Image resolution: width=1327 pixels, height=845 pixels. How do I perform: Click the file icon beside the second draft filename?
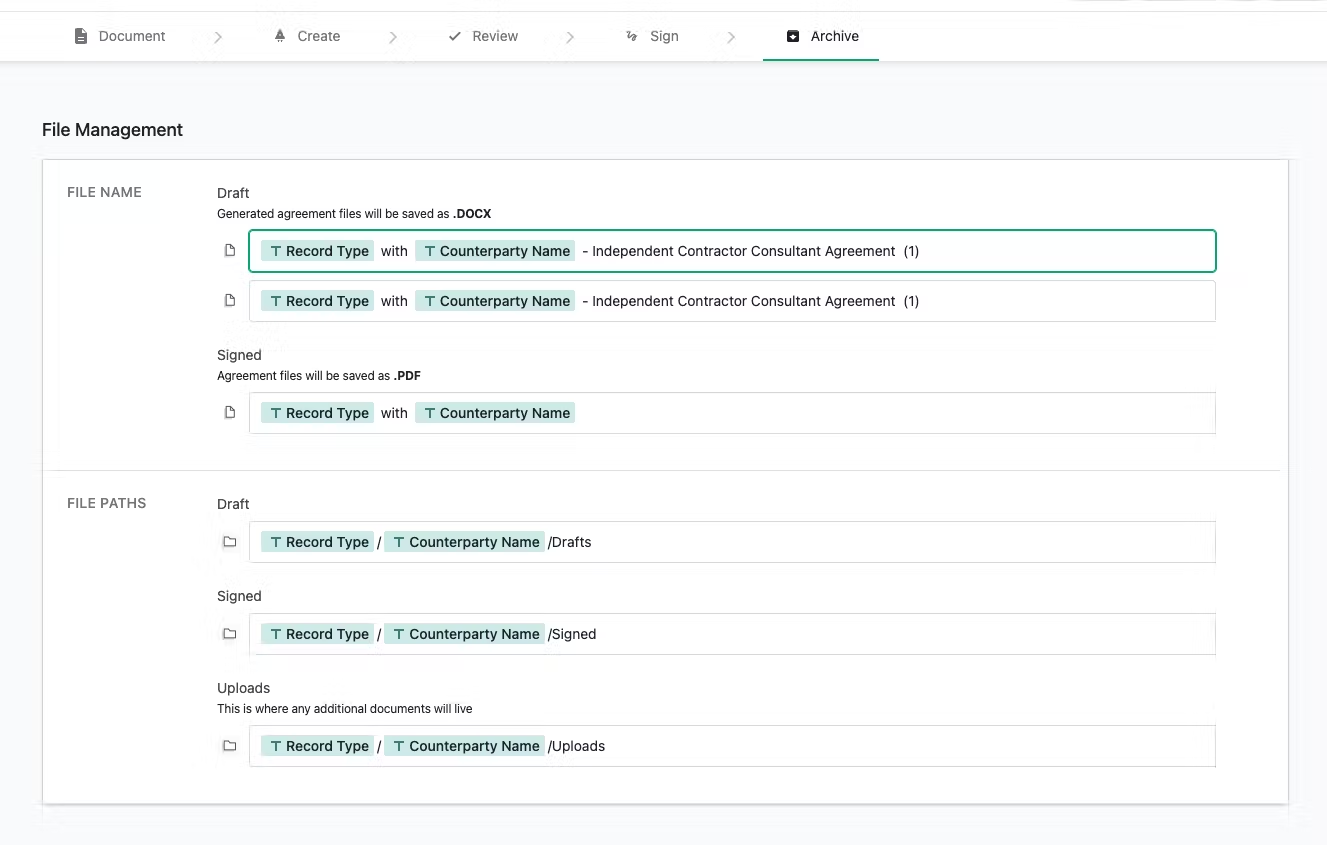pyautogui.click(x=229, y=300)
